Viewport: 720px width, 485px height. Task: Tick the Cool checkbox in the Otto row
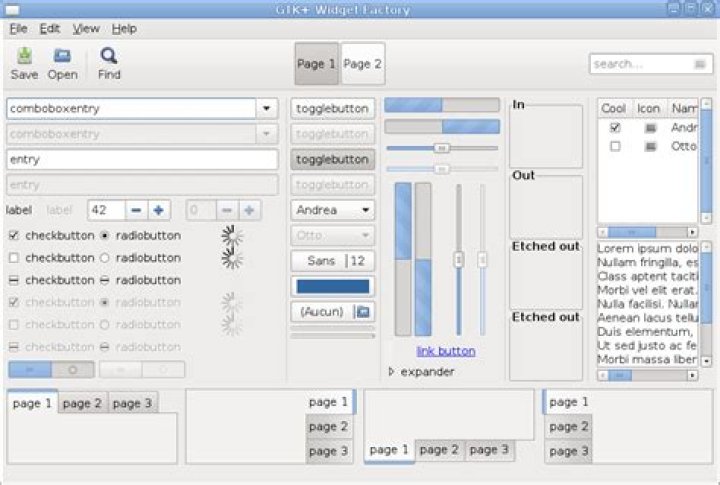[615, 147]
